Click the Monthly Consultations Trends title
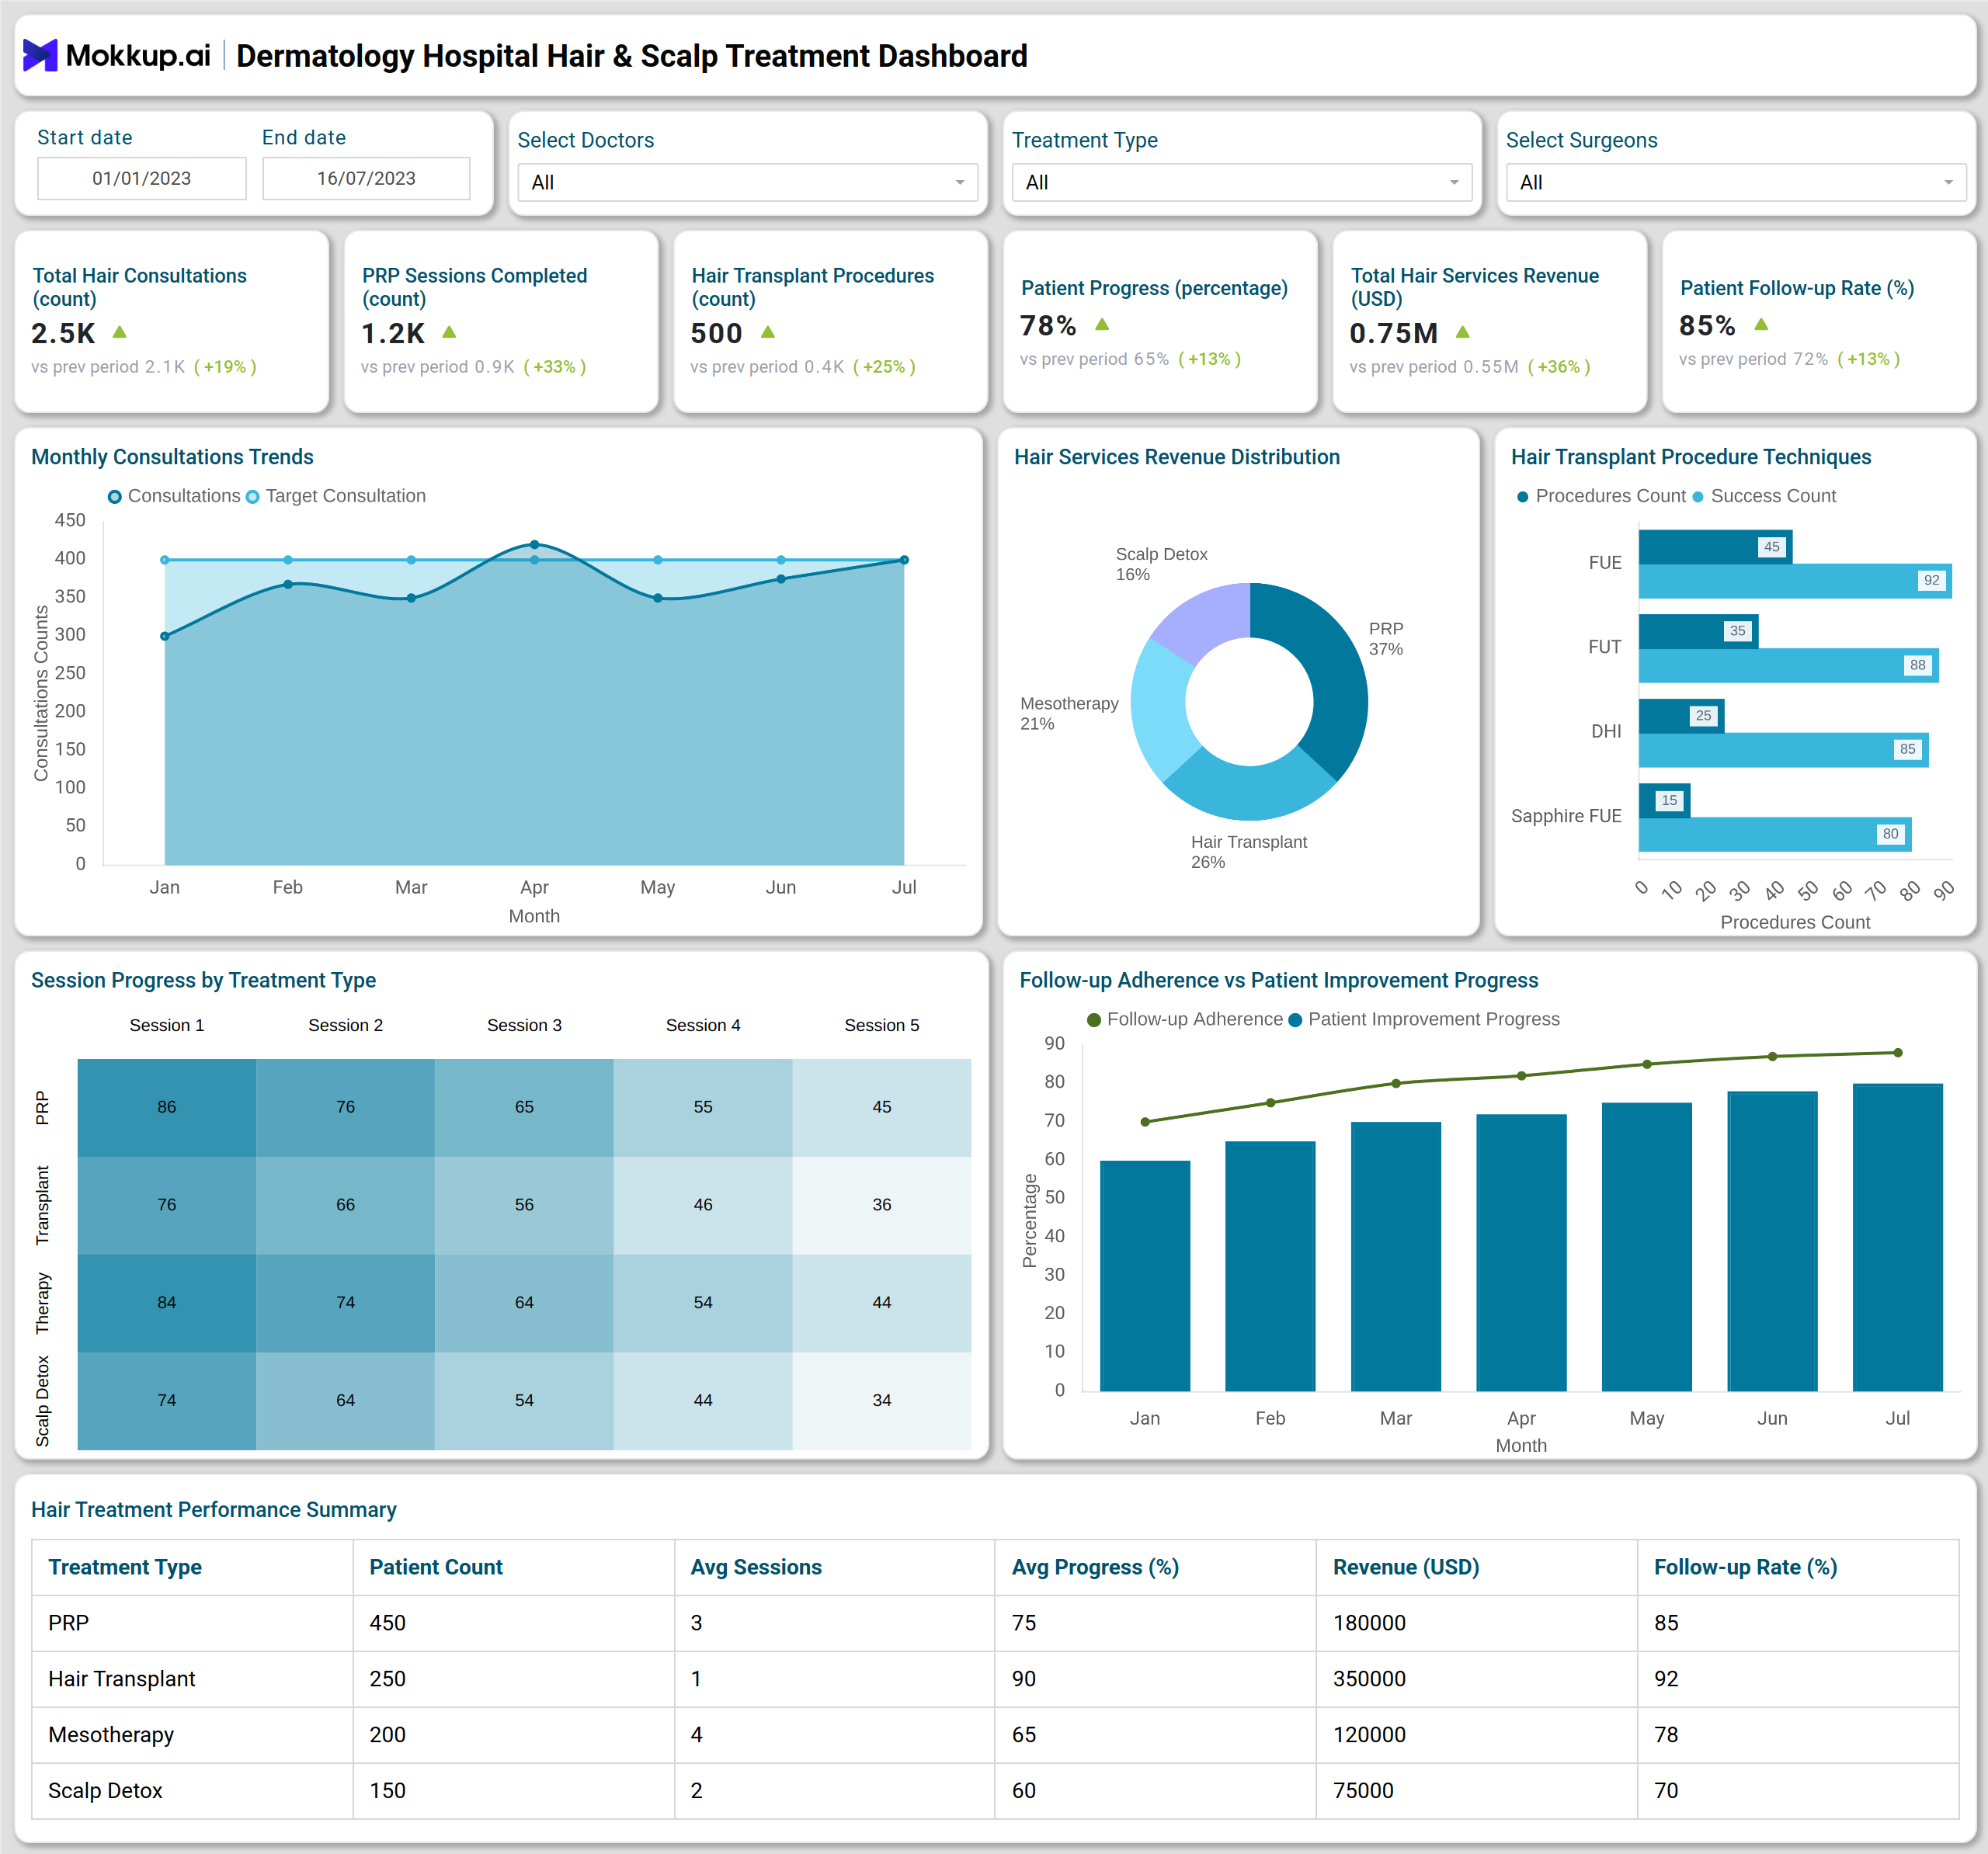The height and width of the screenshot is (1854, 1988). click(x=172, y=457)
